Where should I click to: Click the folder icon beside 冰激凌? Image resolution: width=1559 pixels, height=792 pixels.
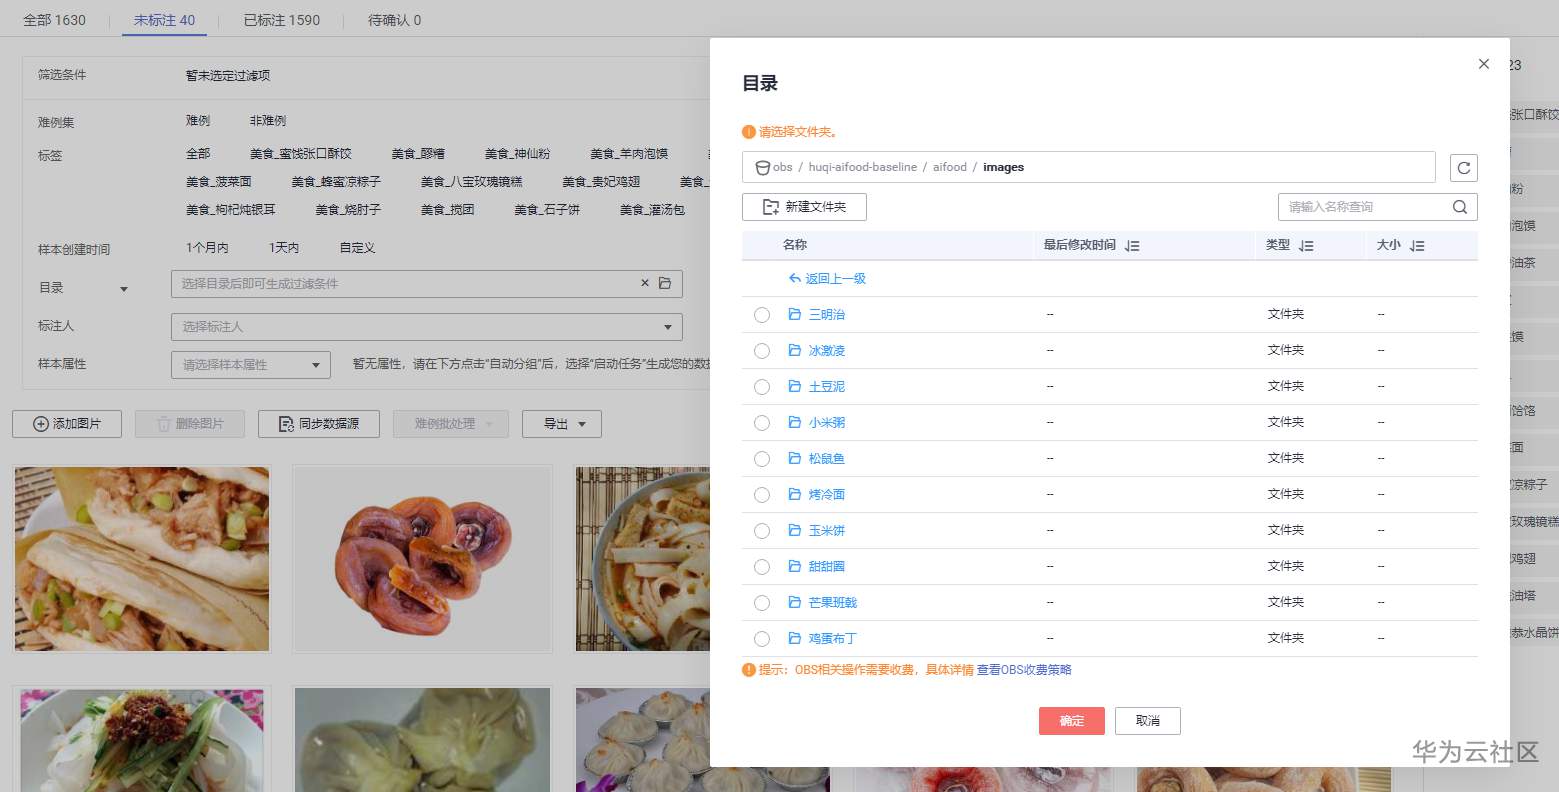coord(795,350)
